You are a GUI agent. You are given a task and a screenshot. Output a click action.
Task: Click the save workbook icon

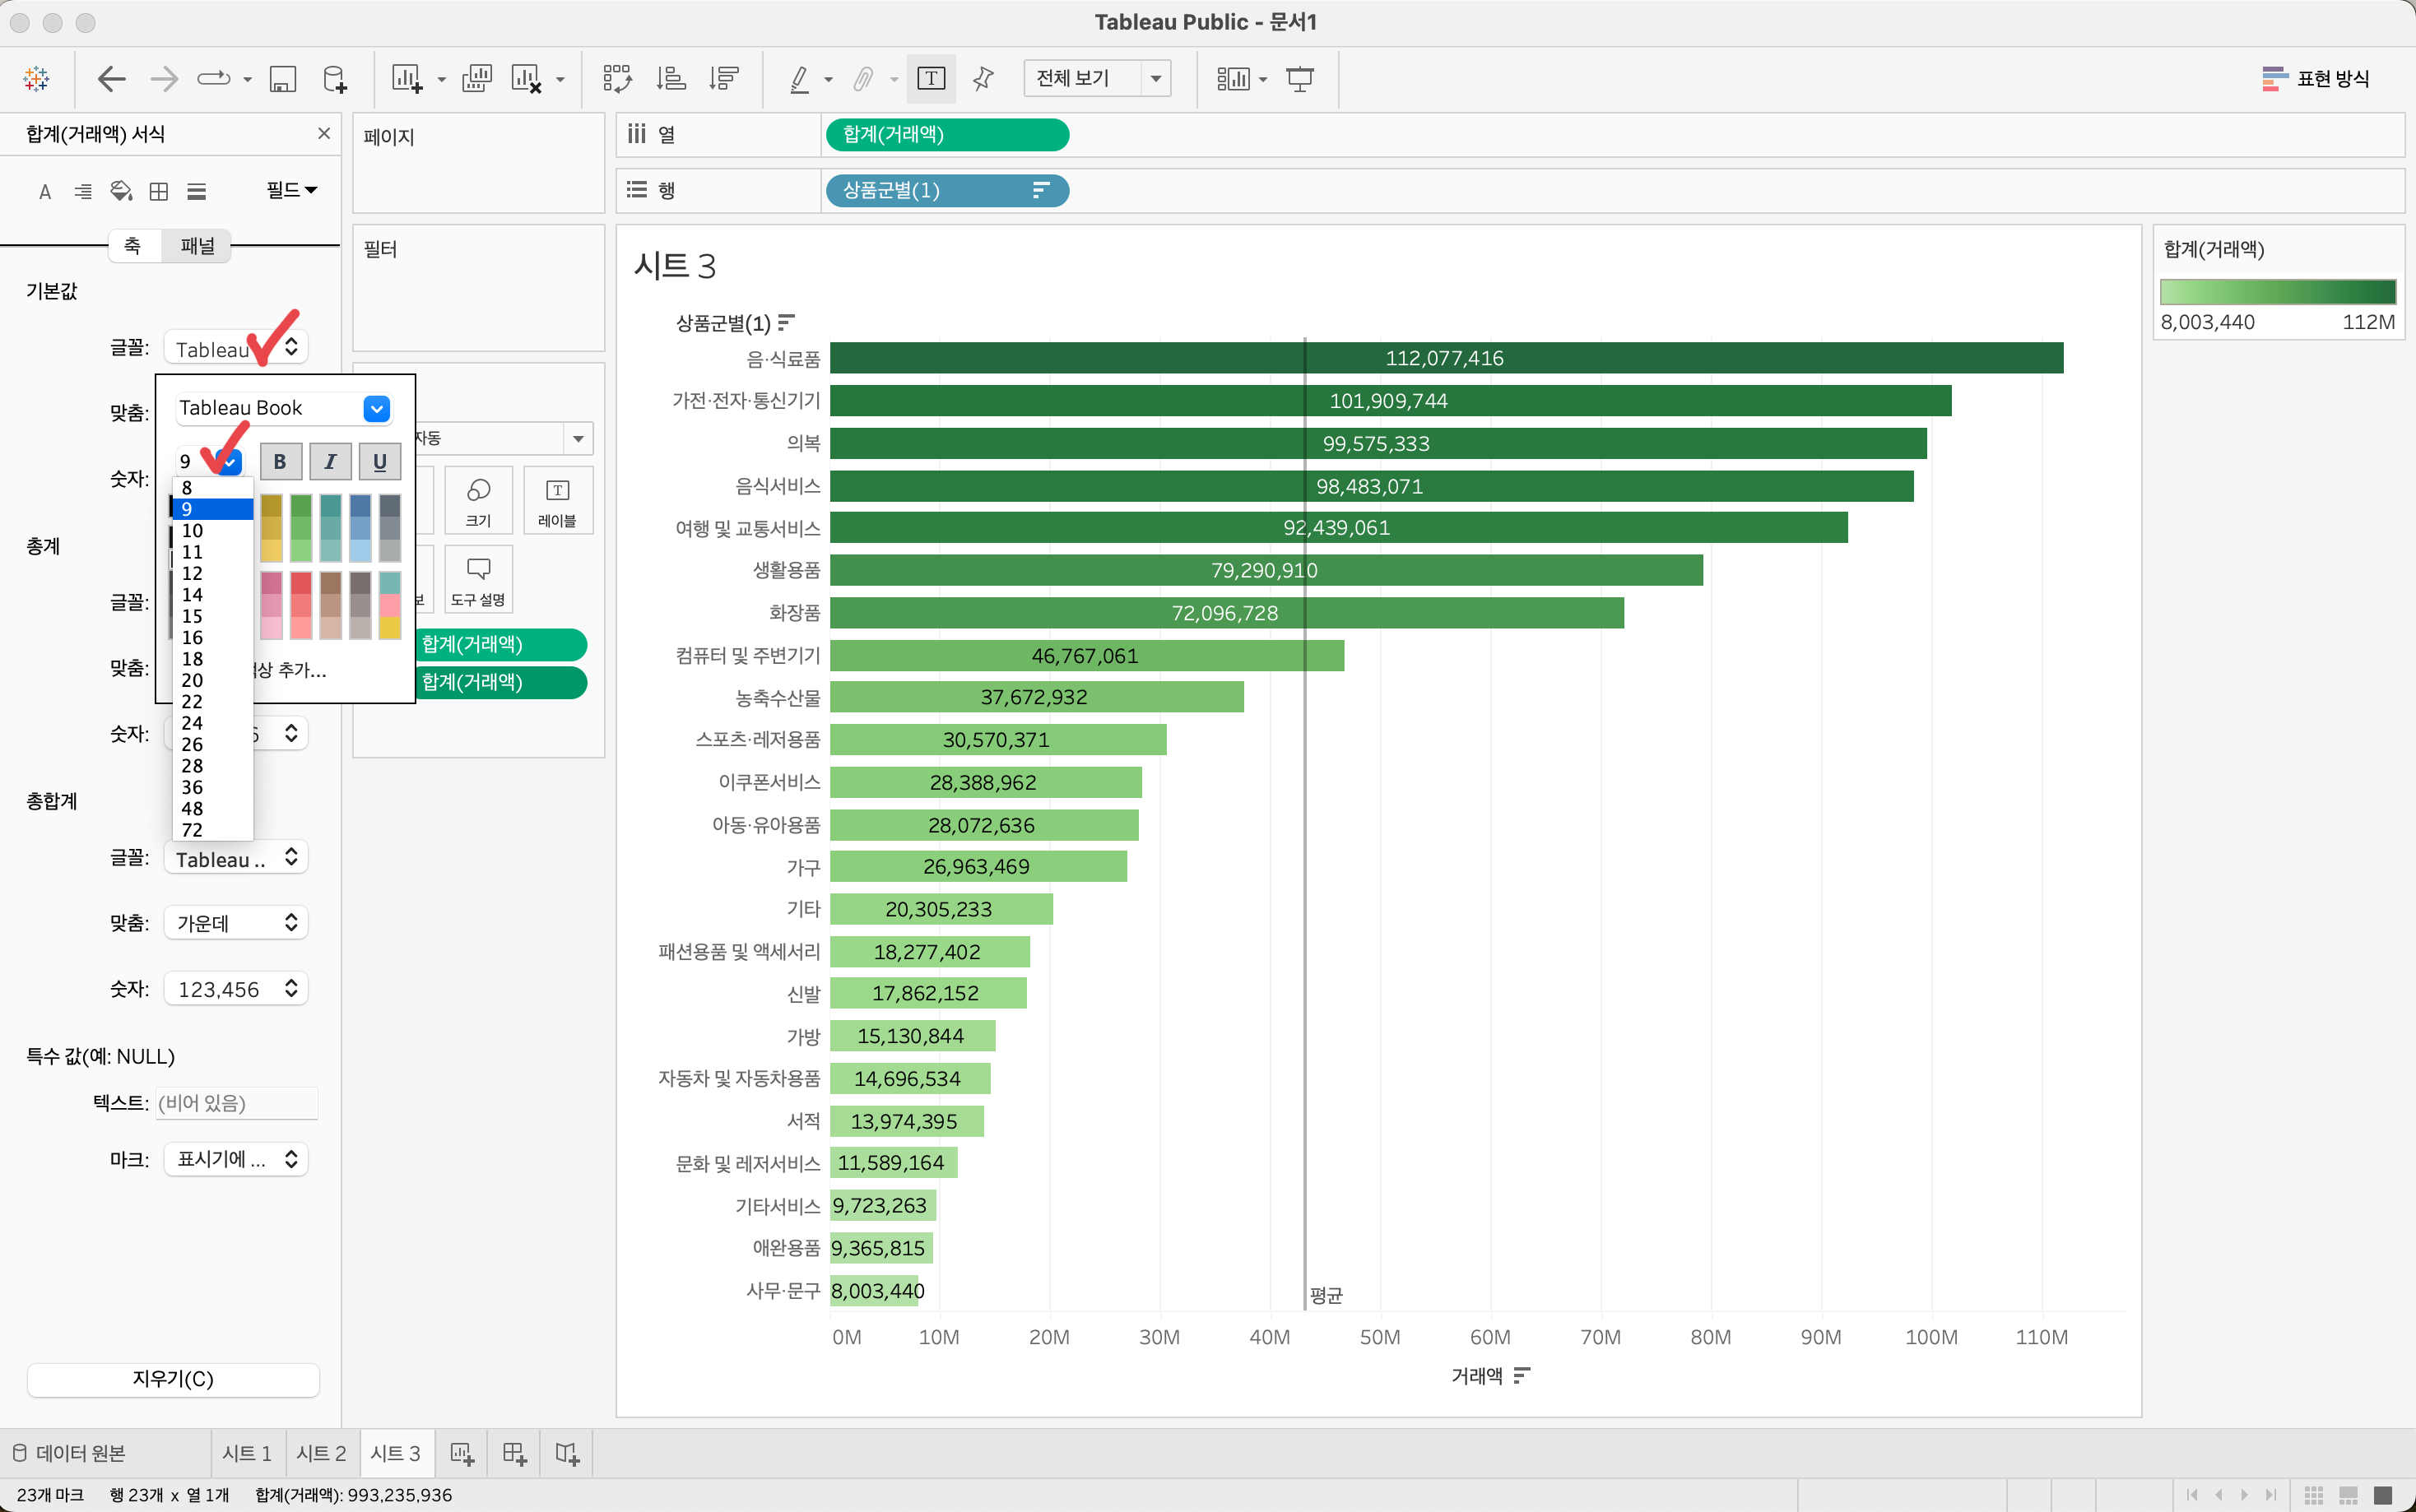click(283, 79)
